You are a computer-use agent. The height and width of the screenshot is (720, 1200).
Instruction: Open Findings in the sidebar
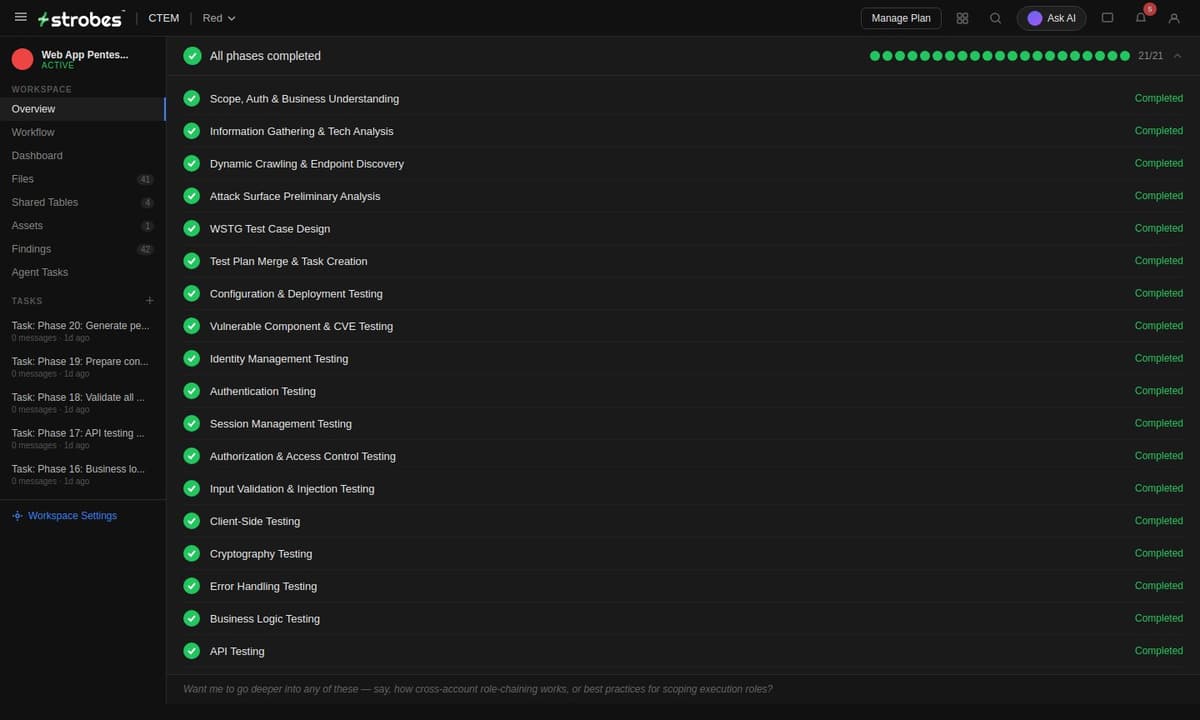pos(83,249)
